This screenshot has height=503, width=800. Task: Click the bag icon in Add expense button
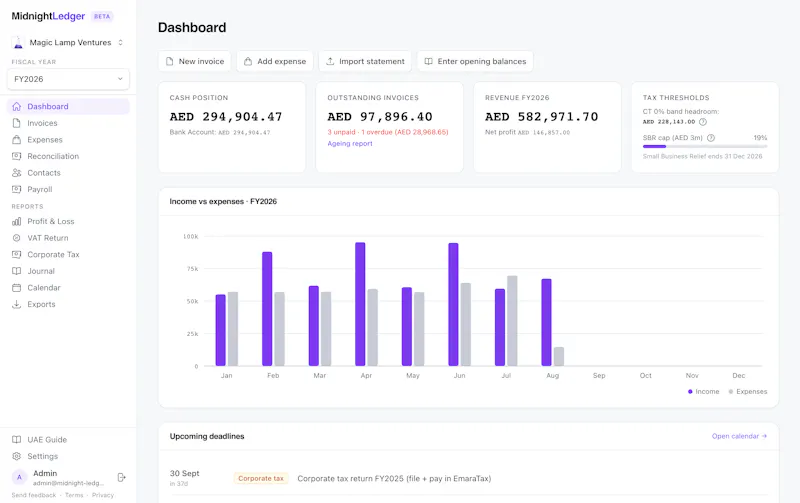[248, 61]
